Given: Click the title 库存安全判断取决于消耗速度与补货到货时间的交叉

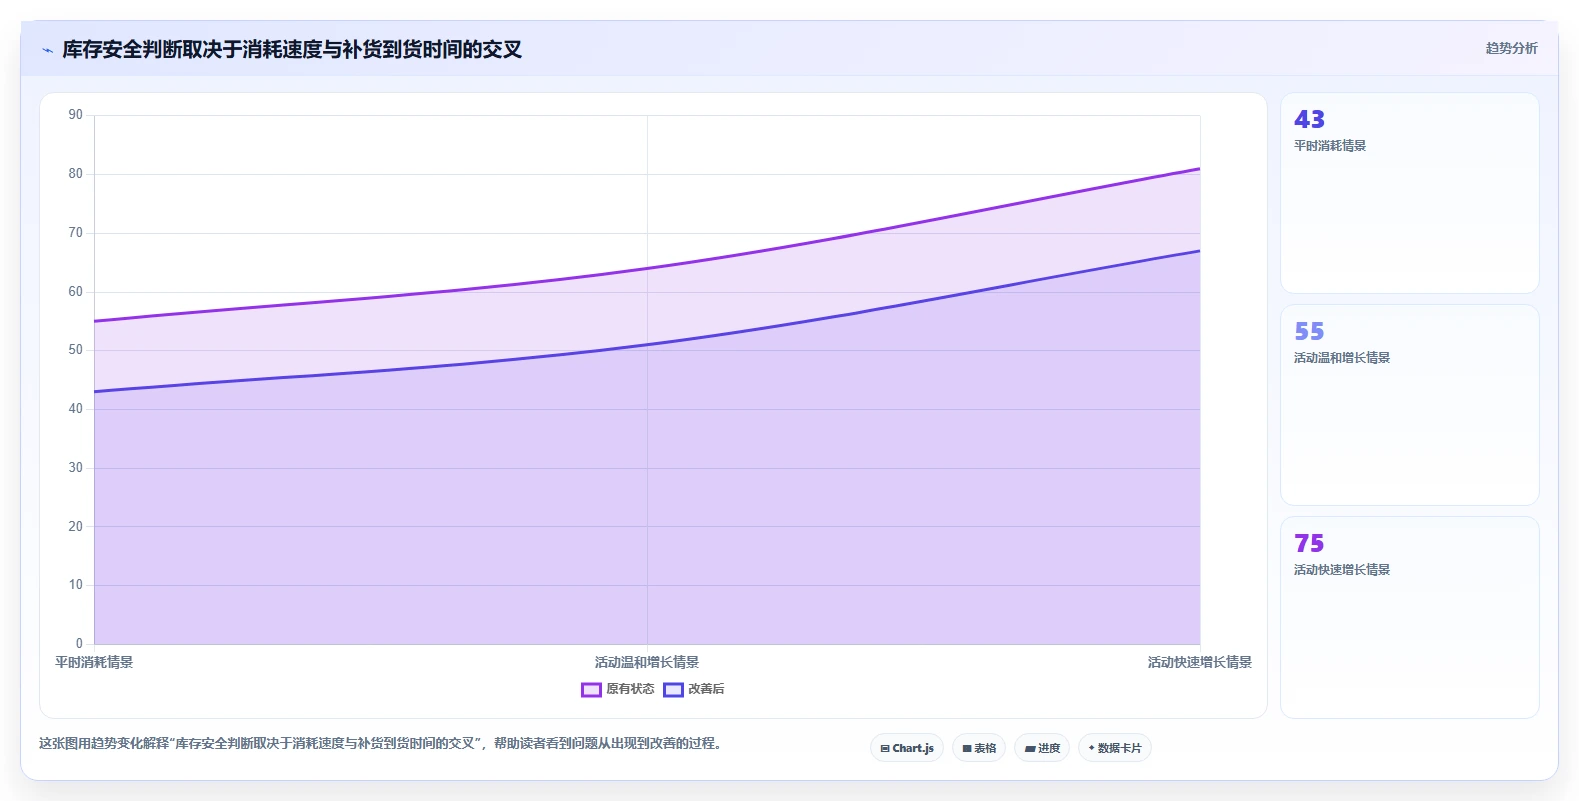Looking at the screenshot, I should 292,50.
